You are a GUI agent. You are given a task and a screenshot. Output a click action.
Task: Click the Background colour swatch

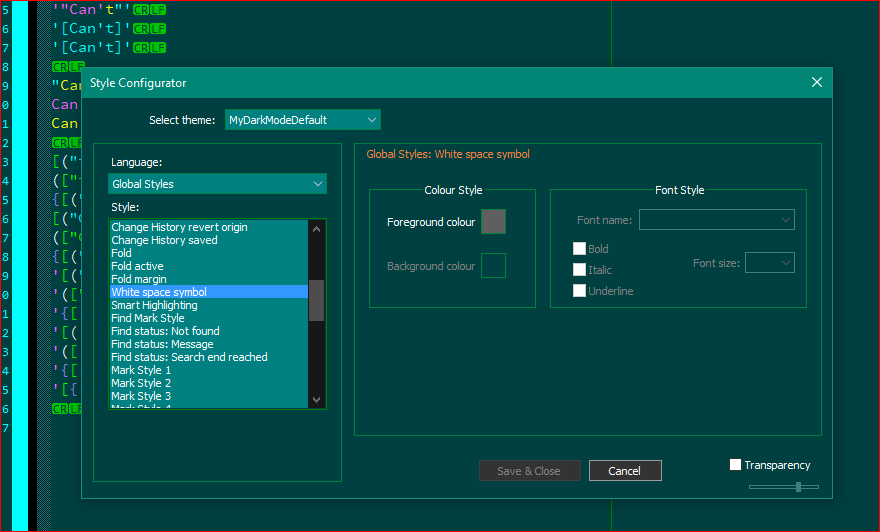[493, 266]
